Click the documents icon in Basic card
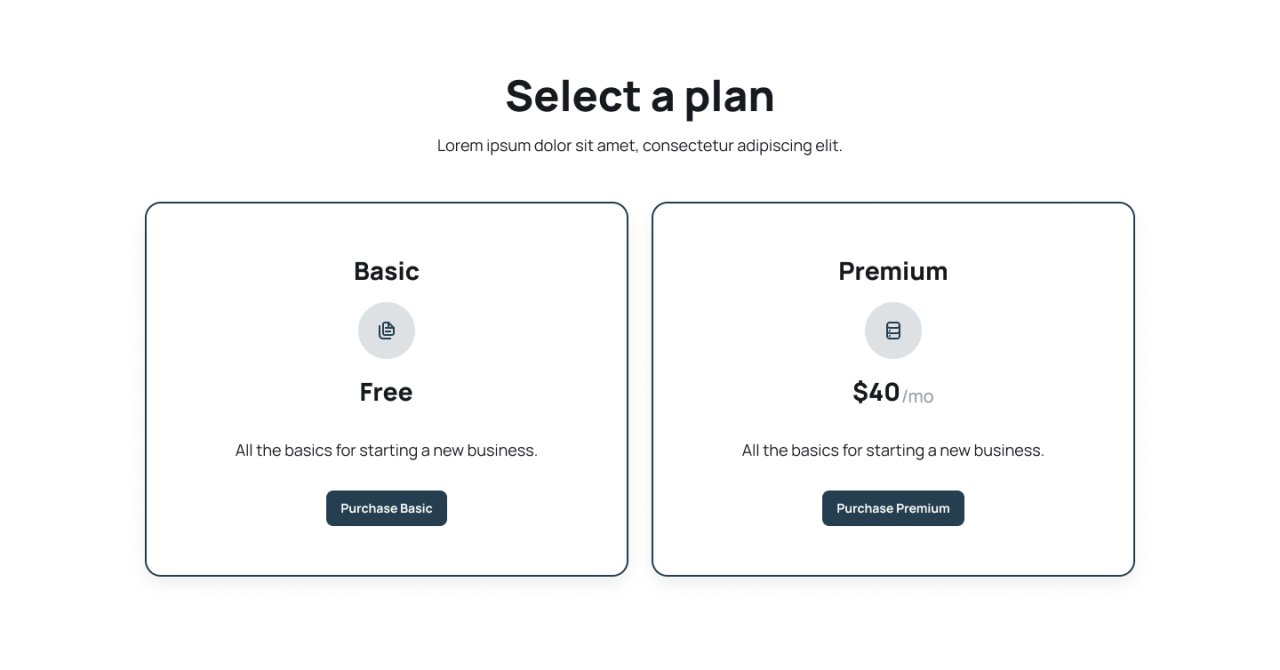Screen dimensions: 1280x670 coord(386,330)
